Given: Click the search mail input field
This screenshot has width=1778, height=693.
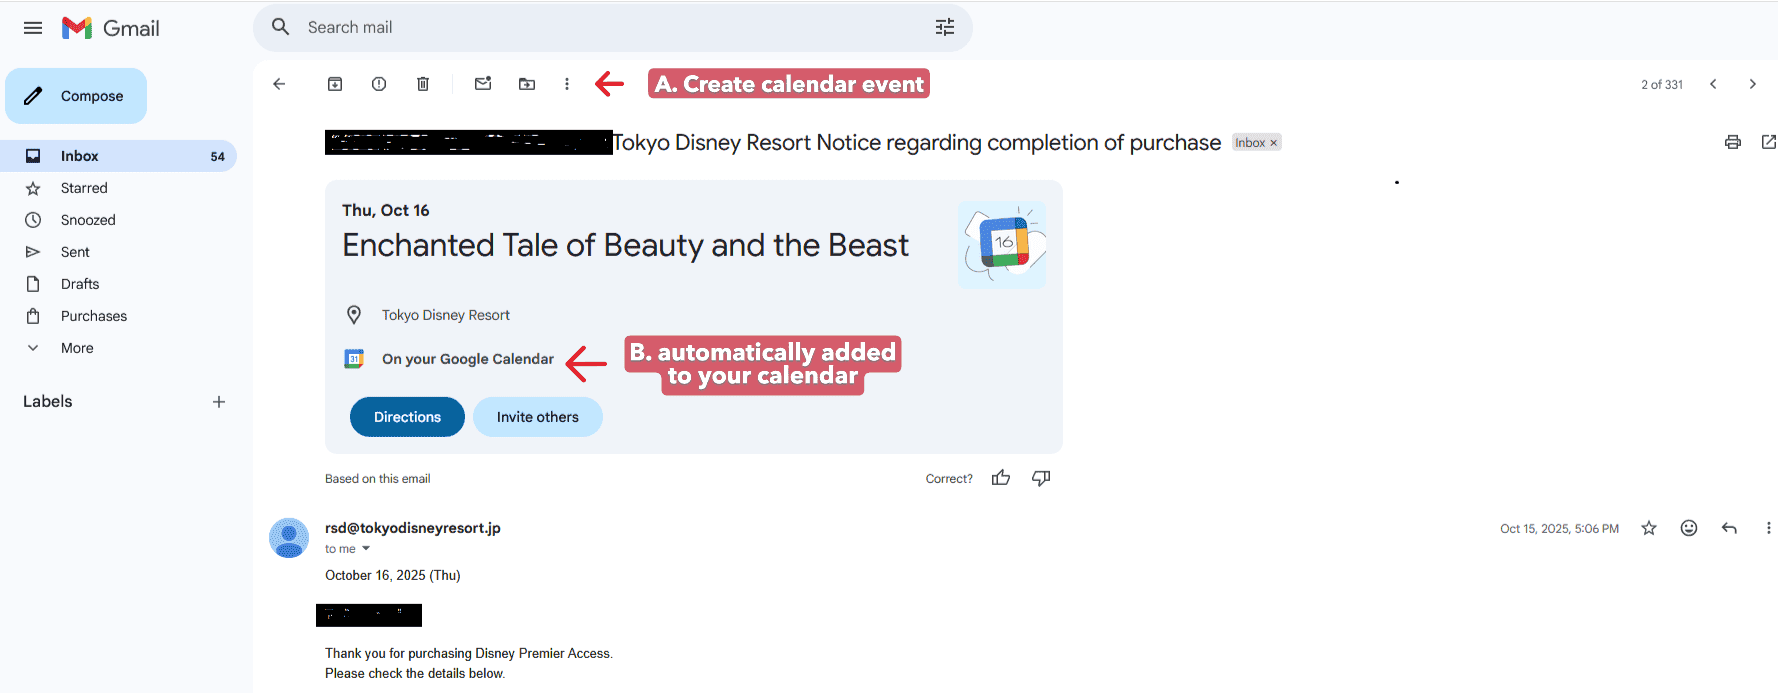Looking at the screenshot, I should [500, 27].
